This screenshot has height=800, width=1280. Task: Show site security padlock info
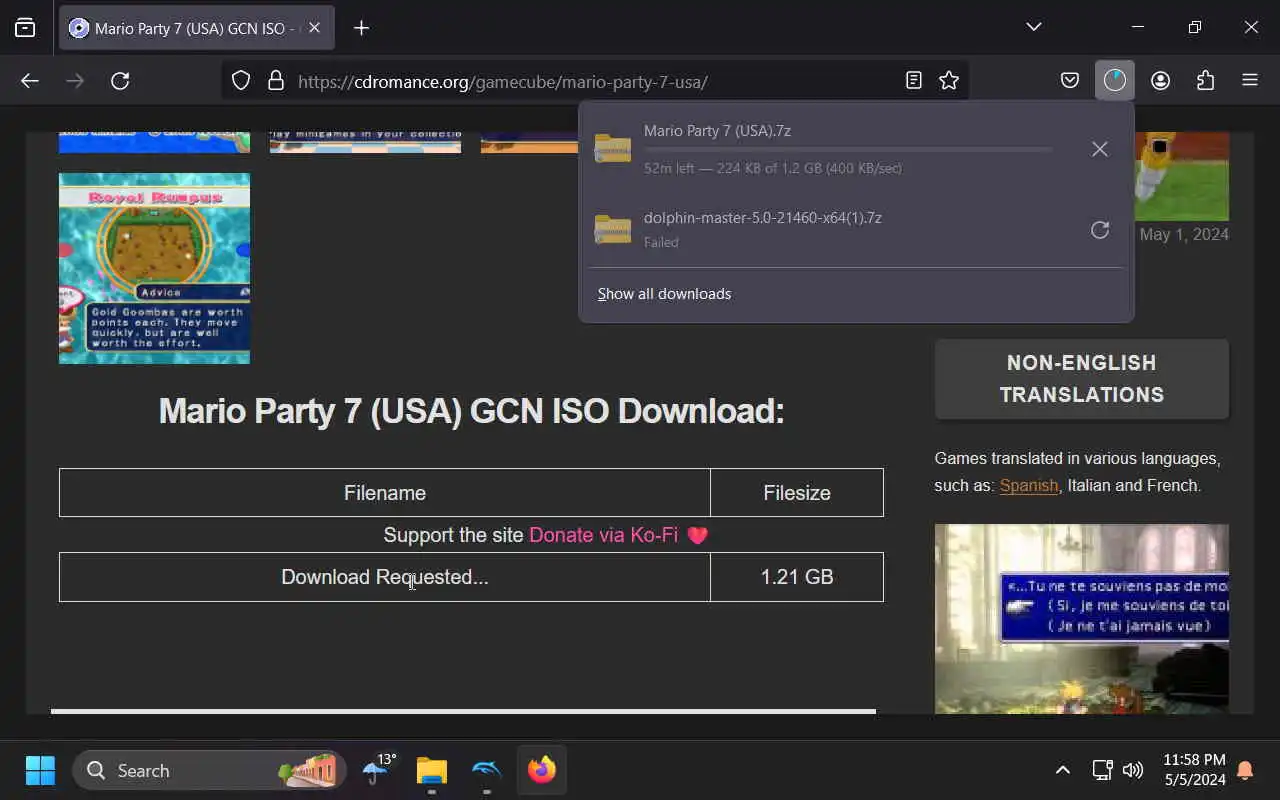click(x=276, y=81)
